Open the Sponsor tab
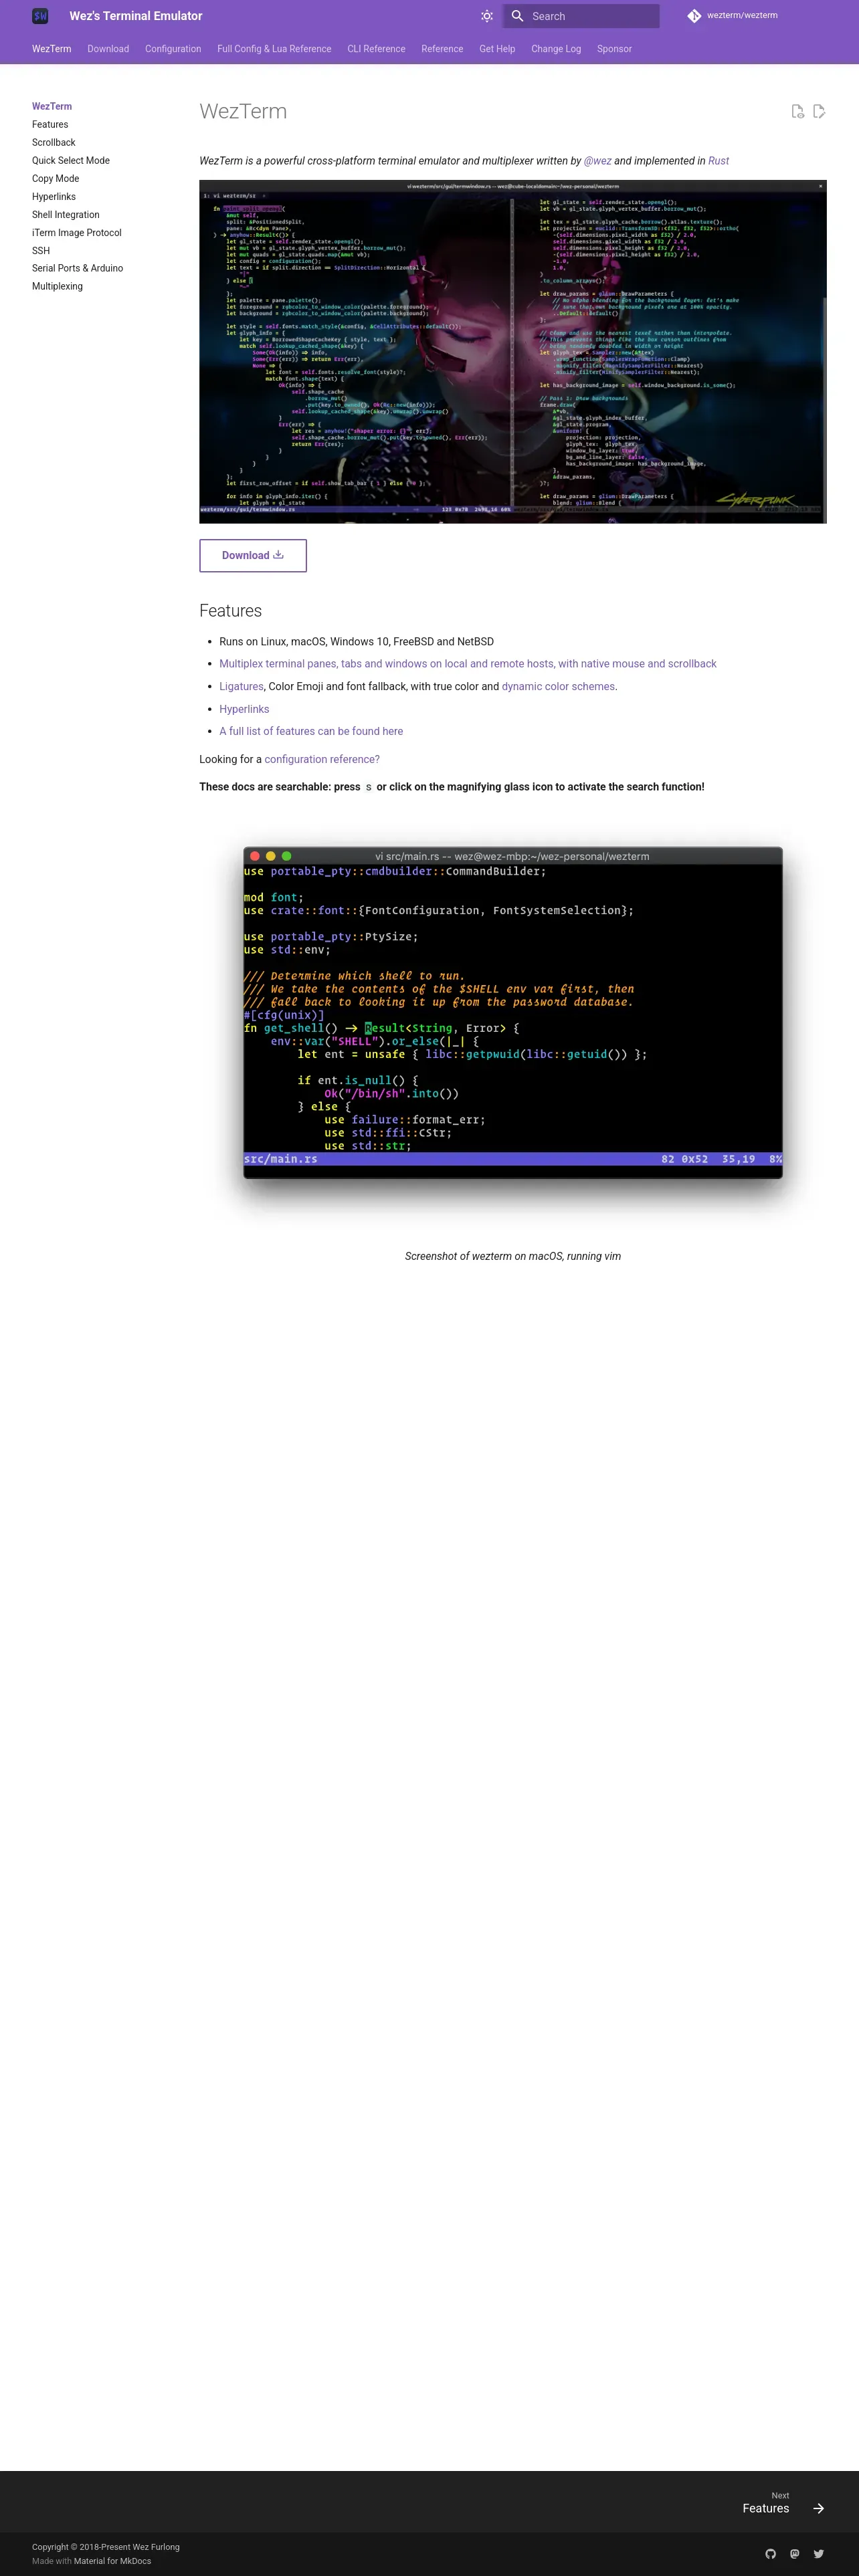Image resolution: width=859 pixels, height=2576 pixels. (614, 49)
